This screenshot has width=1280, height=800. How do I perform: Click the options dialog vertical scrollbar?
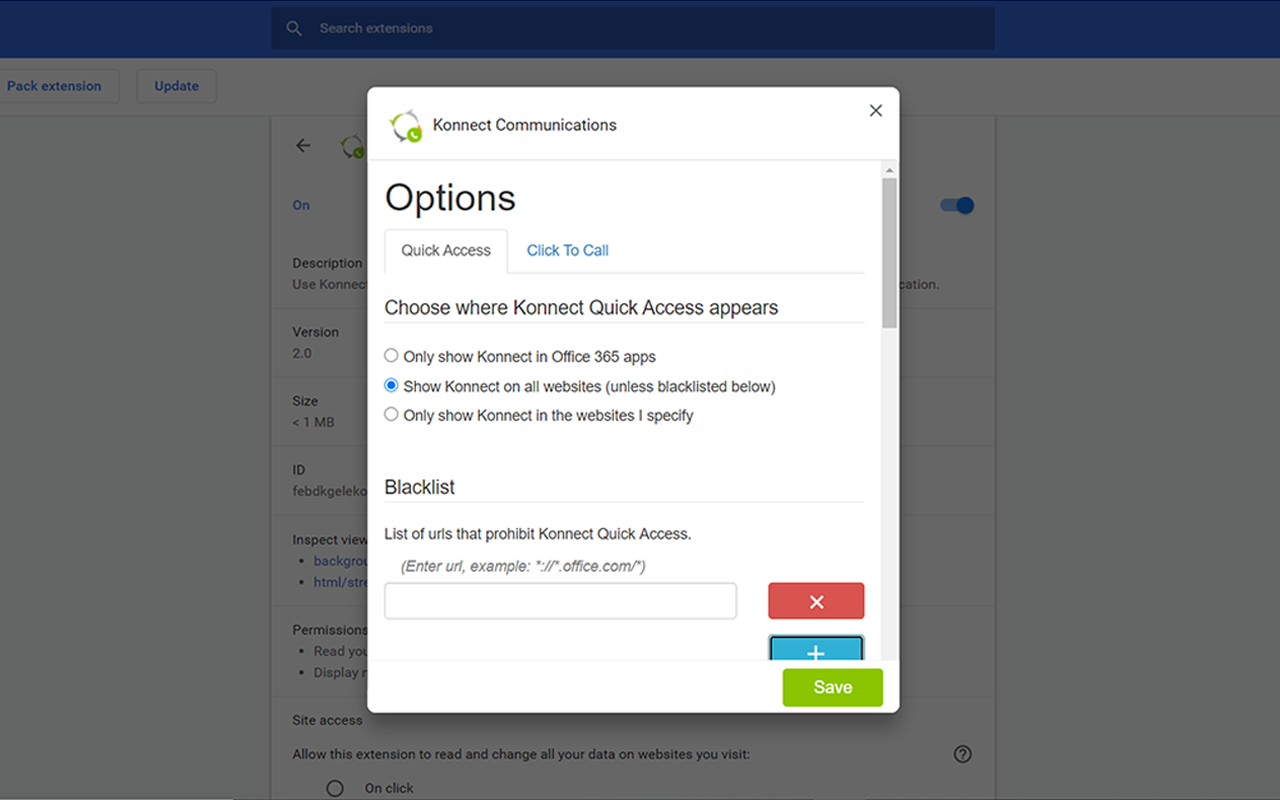click(889, 253)
